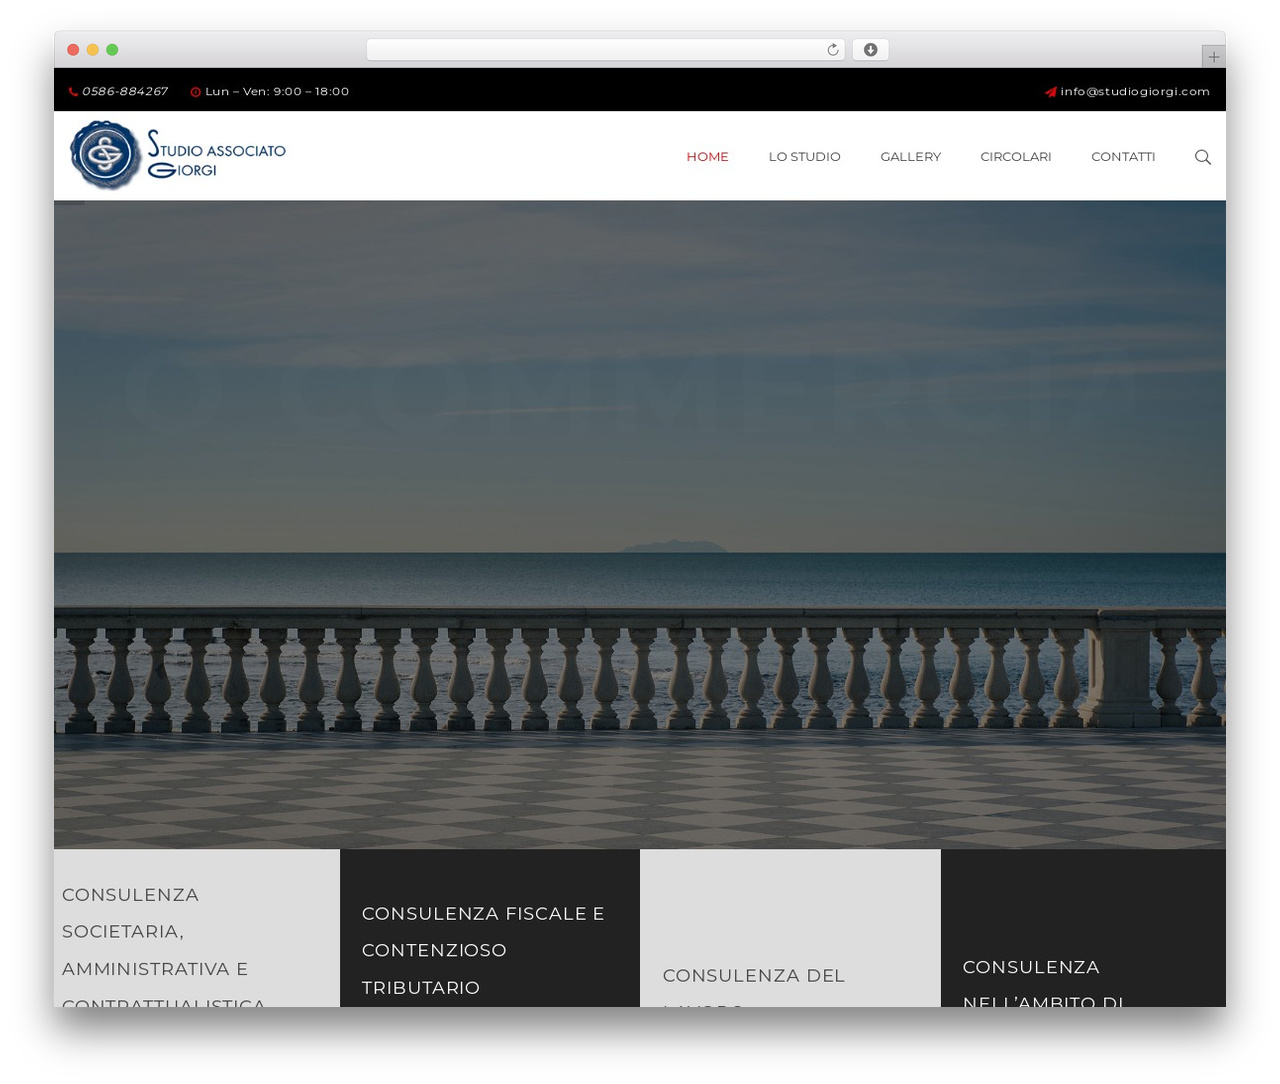
Task: Open the LO STUDIO menu item
Action: [x=805, y=157]
